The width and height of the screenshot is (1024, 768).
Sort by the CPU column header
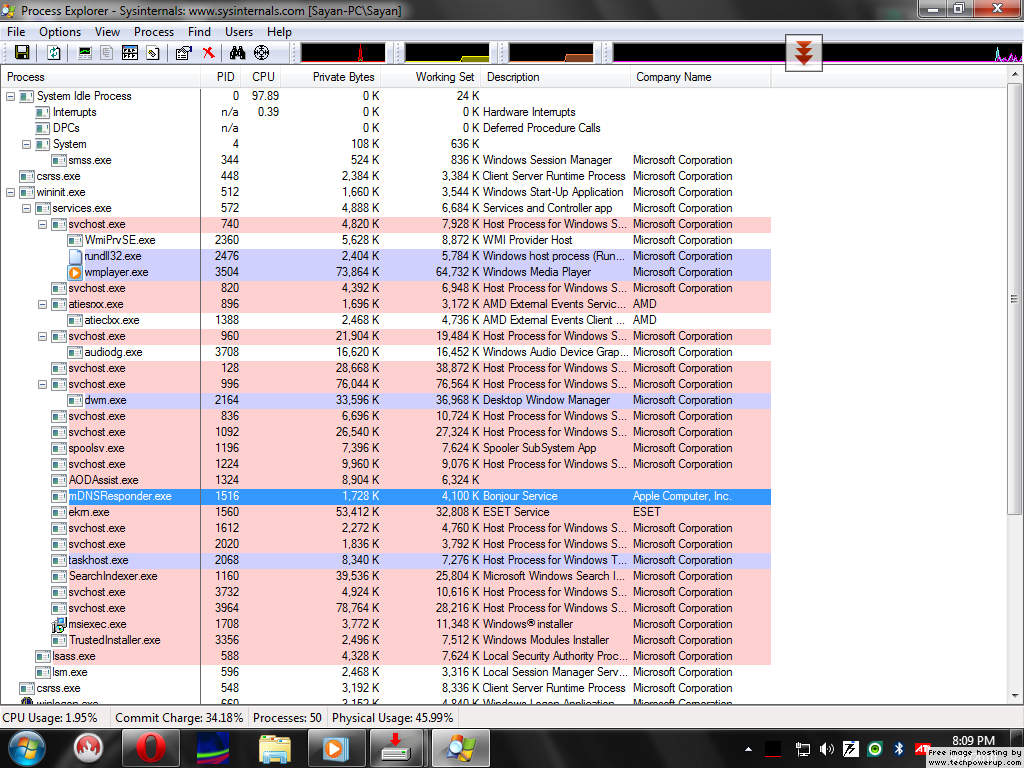(x=263, y=77)
